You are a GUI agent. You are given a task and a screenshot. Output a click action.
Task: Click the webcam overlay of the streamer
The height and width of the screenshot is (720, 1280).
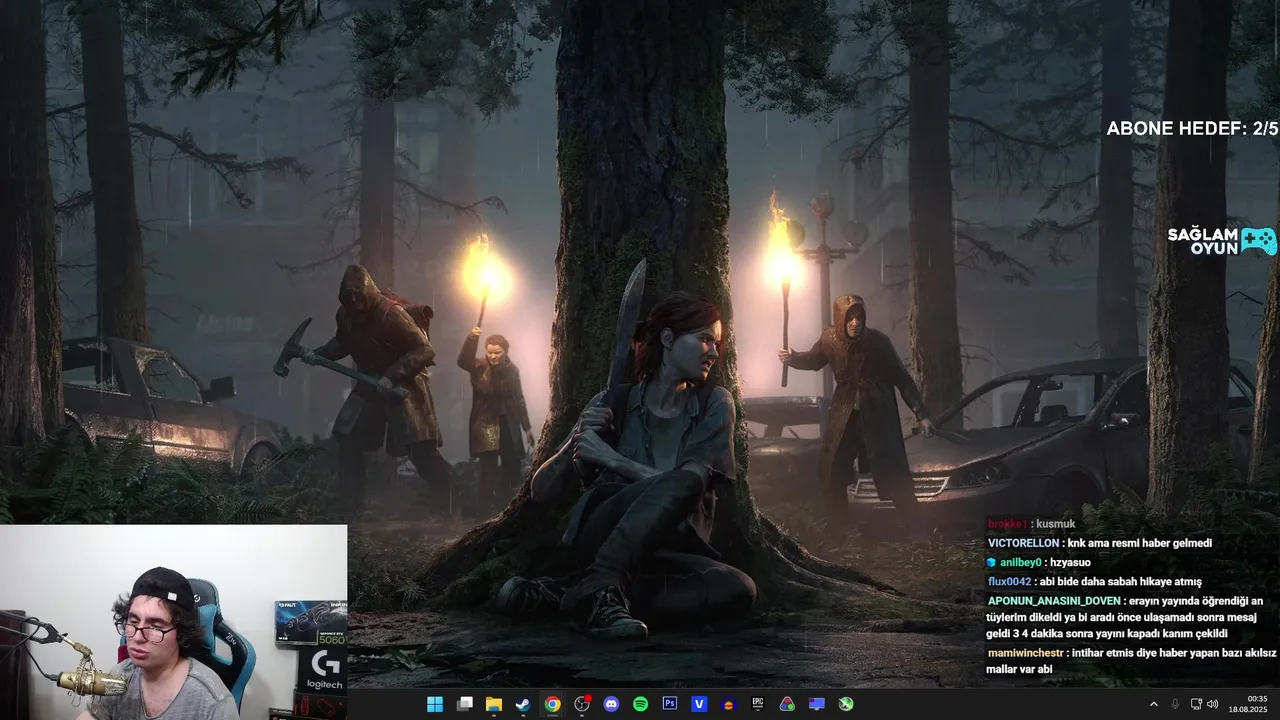(x=173, y=622)
